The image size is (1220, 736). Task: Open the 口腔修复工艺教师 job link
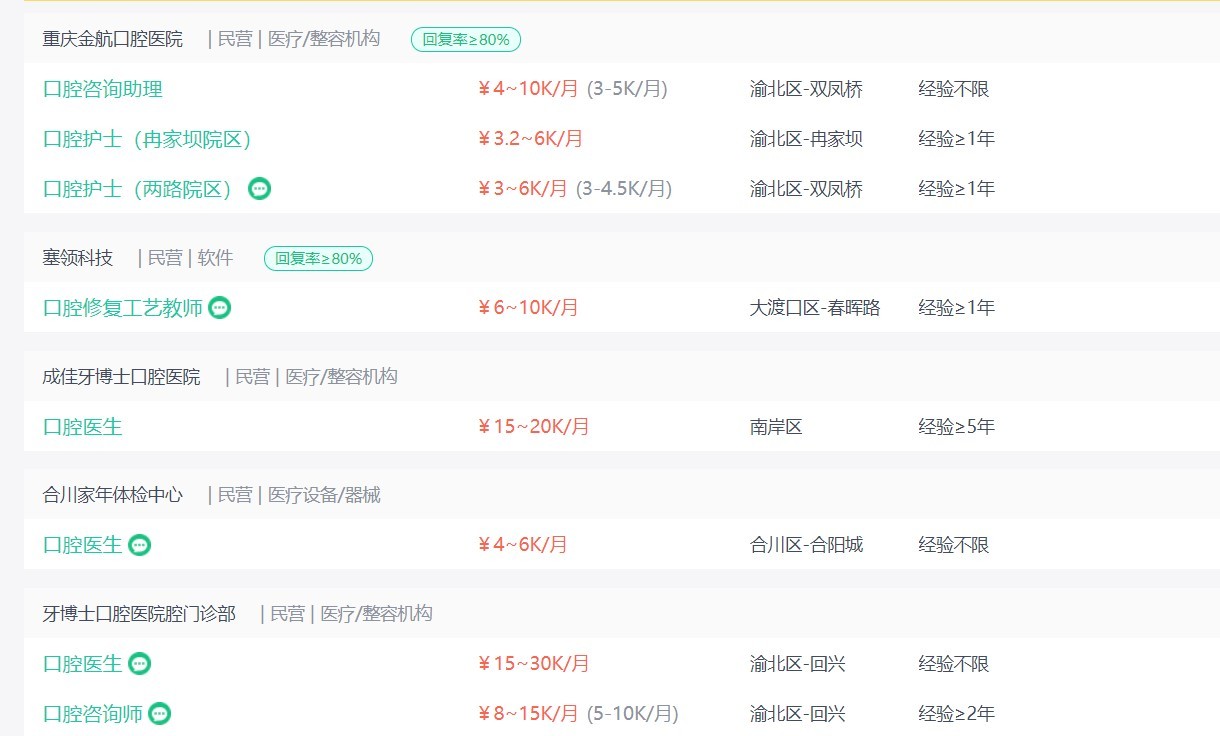click(123, 308)
